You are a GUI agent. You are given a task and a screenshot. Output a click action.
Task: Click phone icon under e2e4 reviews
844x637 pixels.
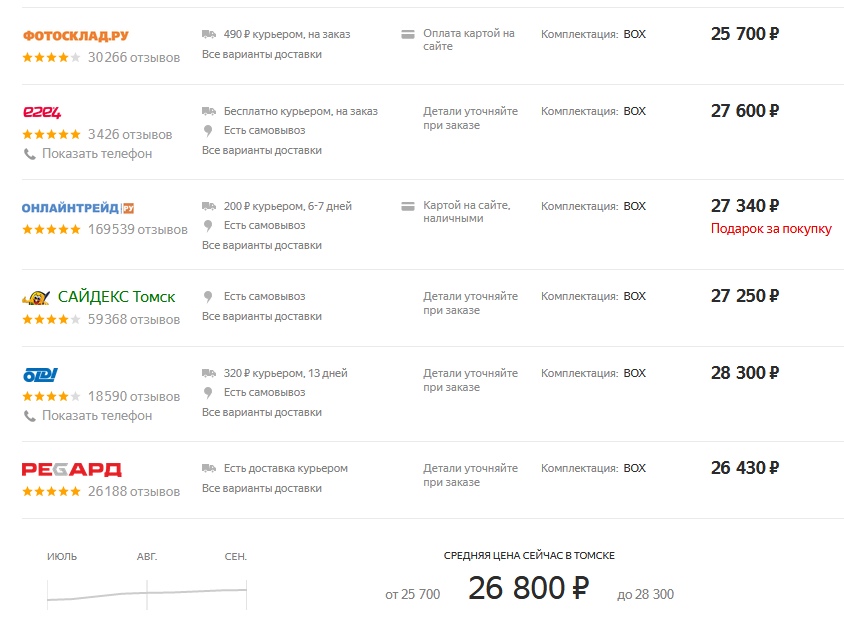pos(29,154)
